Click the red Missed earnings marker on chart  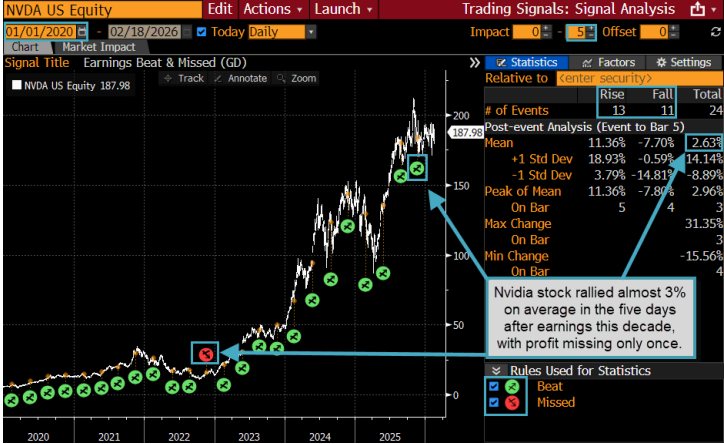205,353
